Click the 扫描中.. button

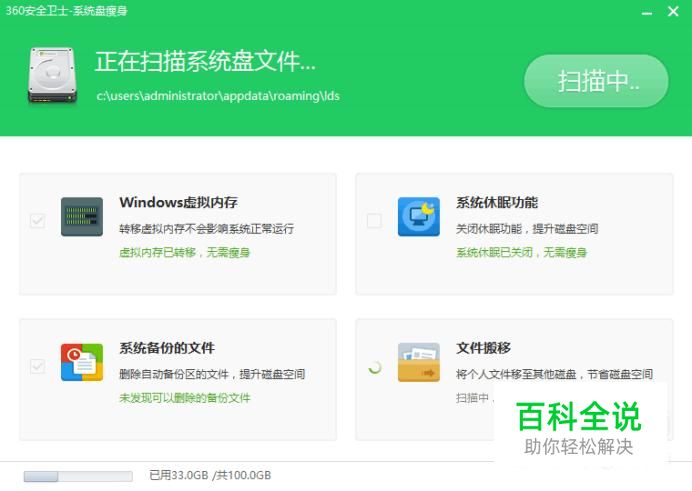tap(596, 81)
